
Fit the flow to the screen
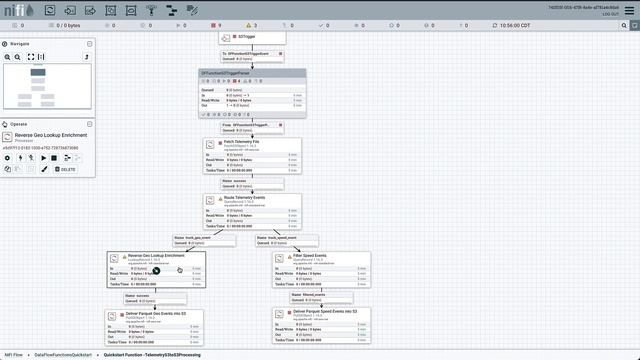point(31,57)
